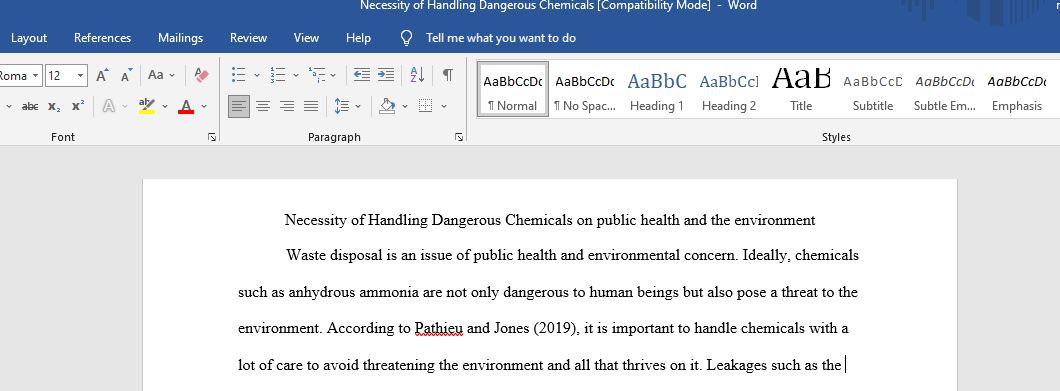Open the numbering library dropdown arrow
Image resolution: width=1060 pixels, height=391 pixels.
tap(295, 76)
